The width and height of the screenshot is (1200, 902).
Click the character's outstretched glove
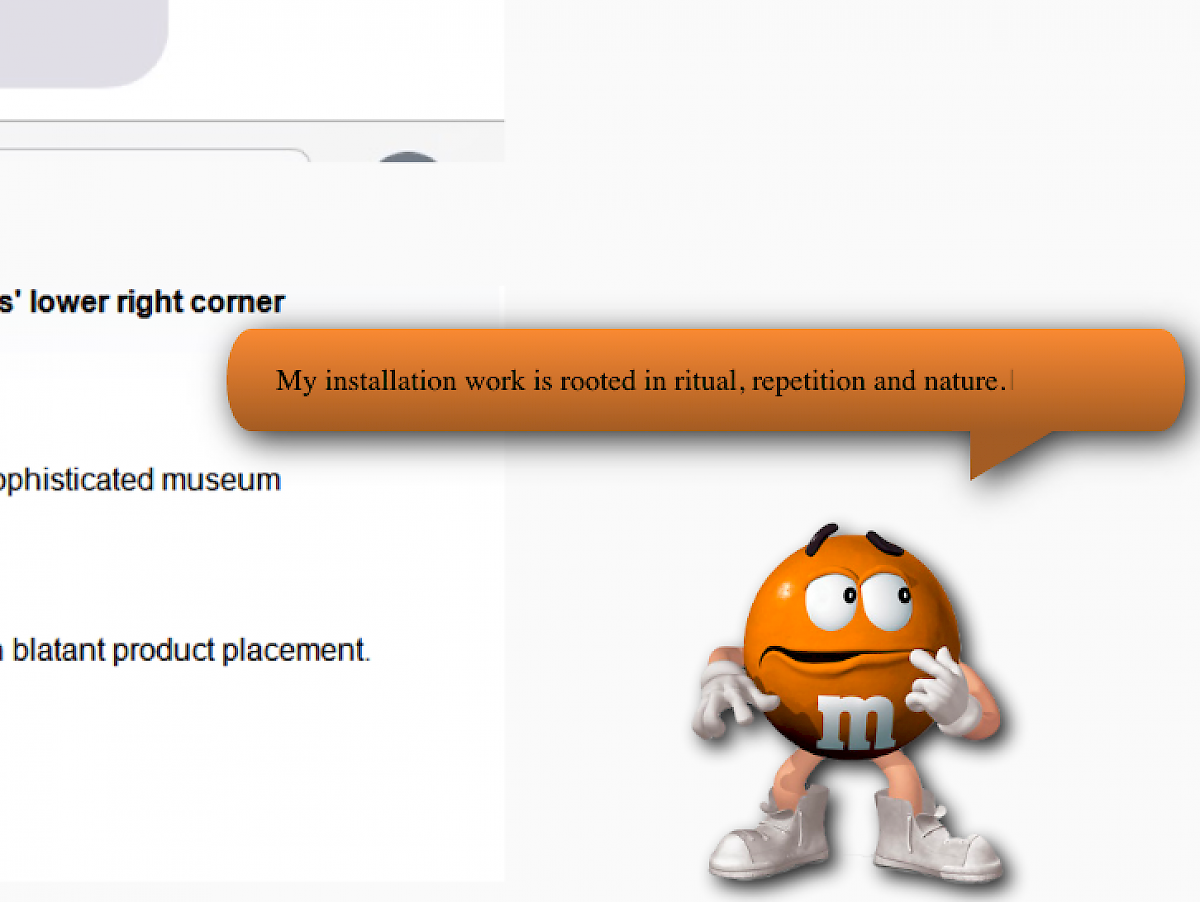727,697
